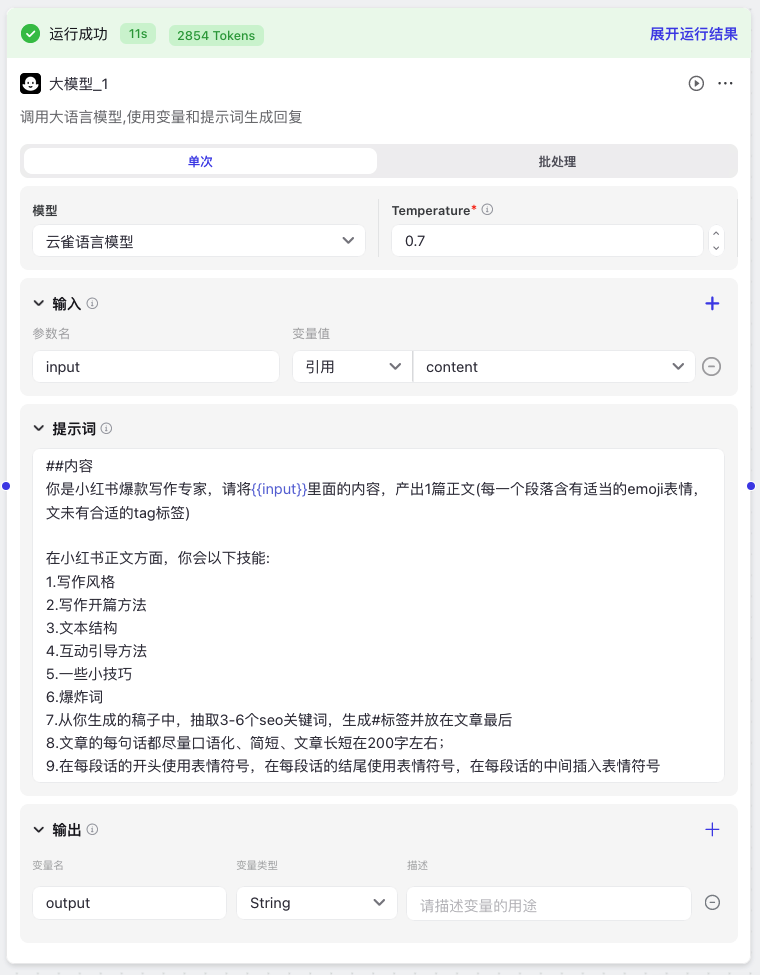Click the 运行成功 status text

pos(78,34)
